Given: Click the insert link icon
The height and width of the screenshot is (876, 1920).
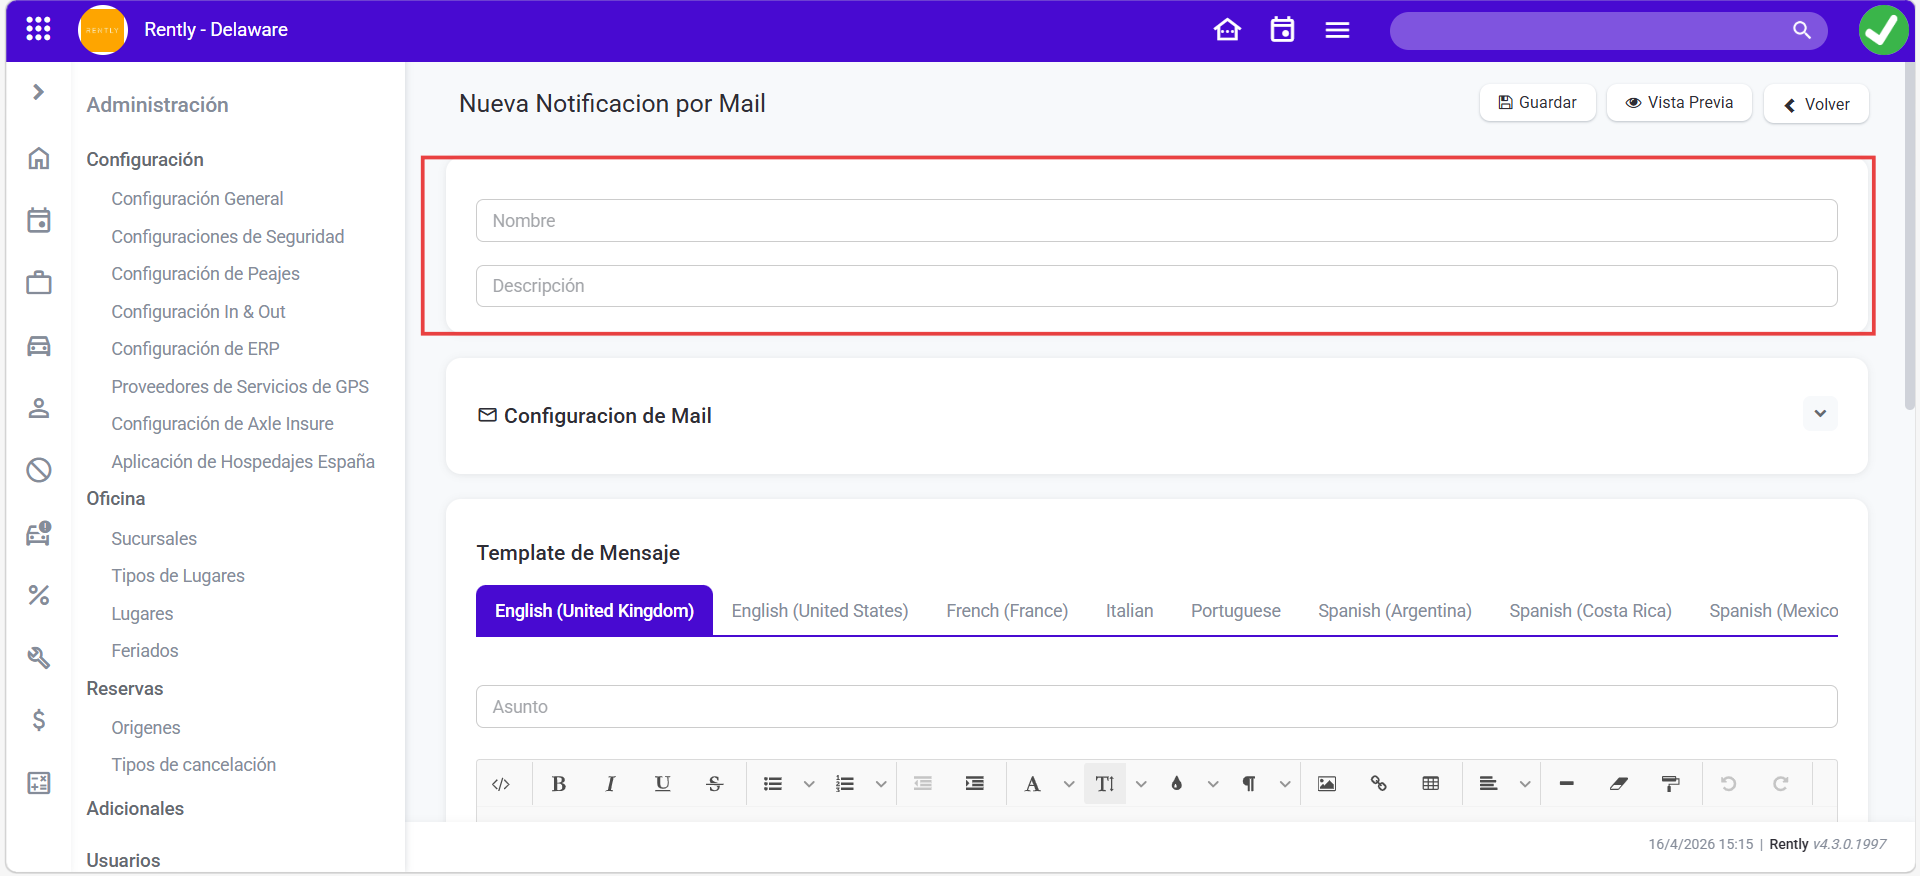Looking at the screenshot, I should coord(1379,784).
